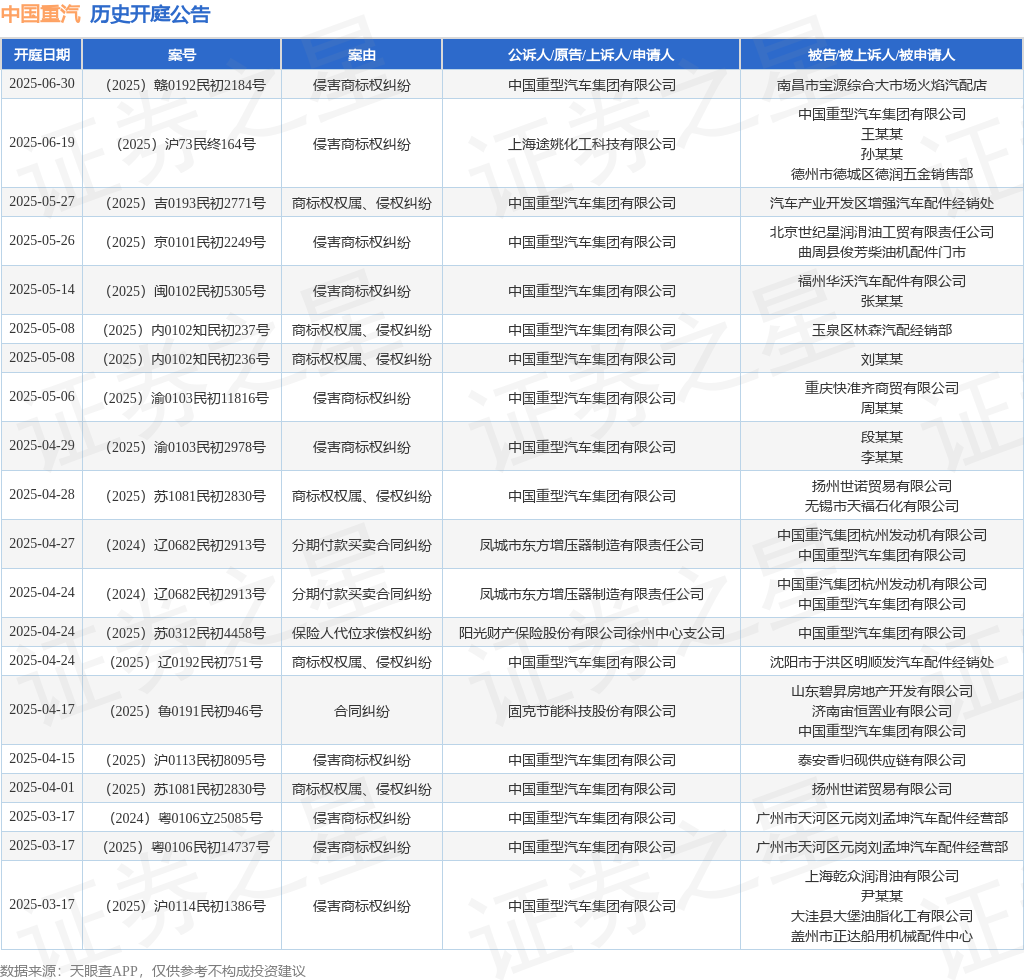Click the 数据来源 天眼查APP footer note
This screenshot has height=980, width=1024.
[153, 971]
